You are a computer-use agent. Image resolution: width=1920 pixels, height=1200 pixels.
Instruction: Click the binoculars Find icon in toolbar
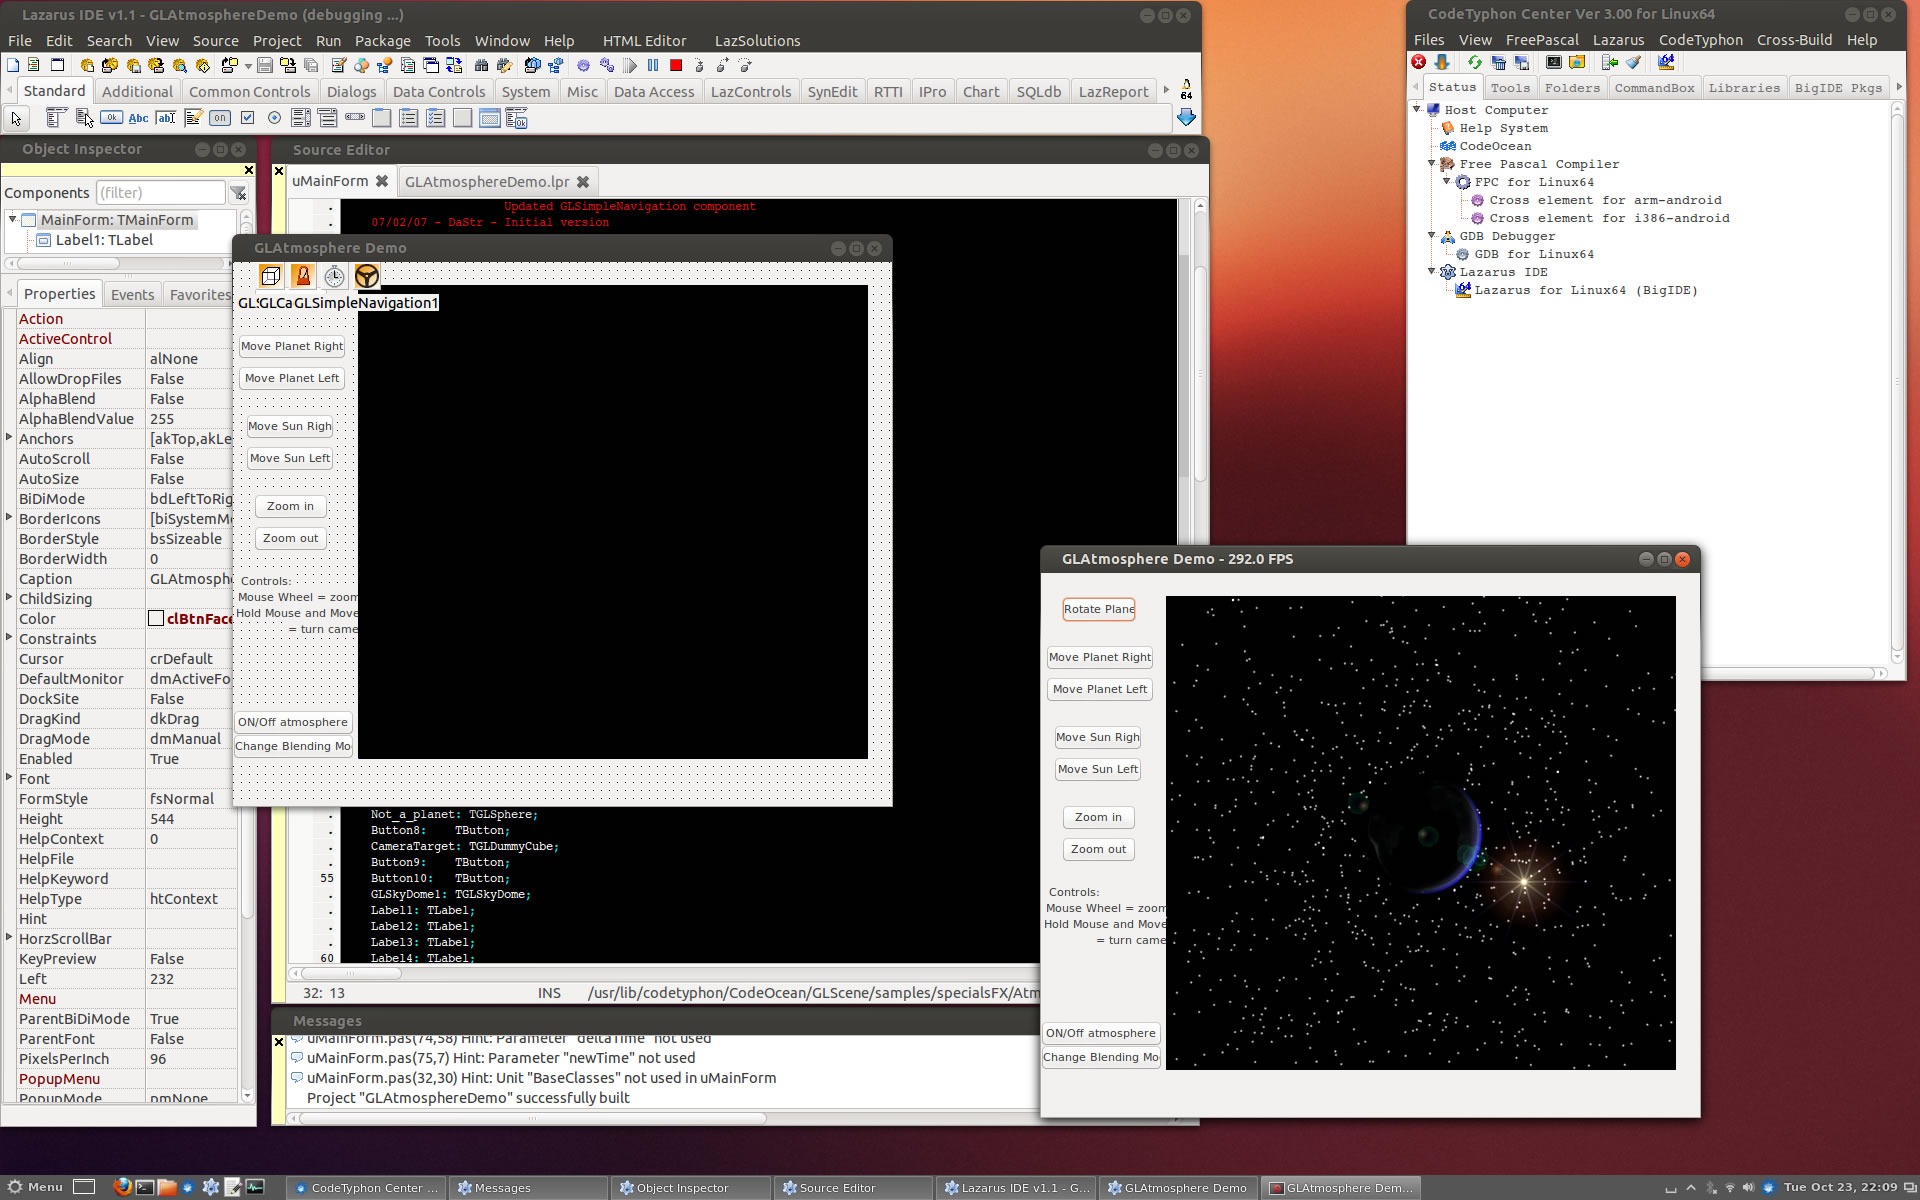click(x=481, y=65)
